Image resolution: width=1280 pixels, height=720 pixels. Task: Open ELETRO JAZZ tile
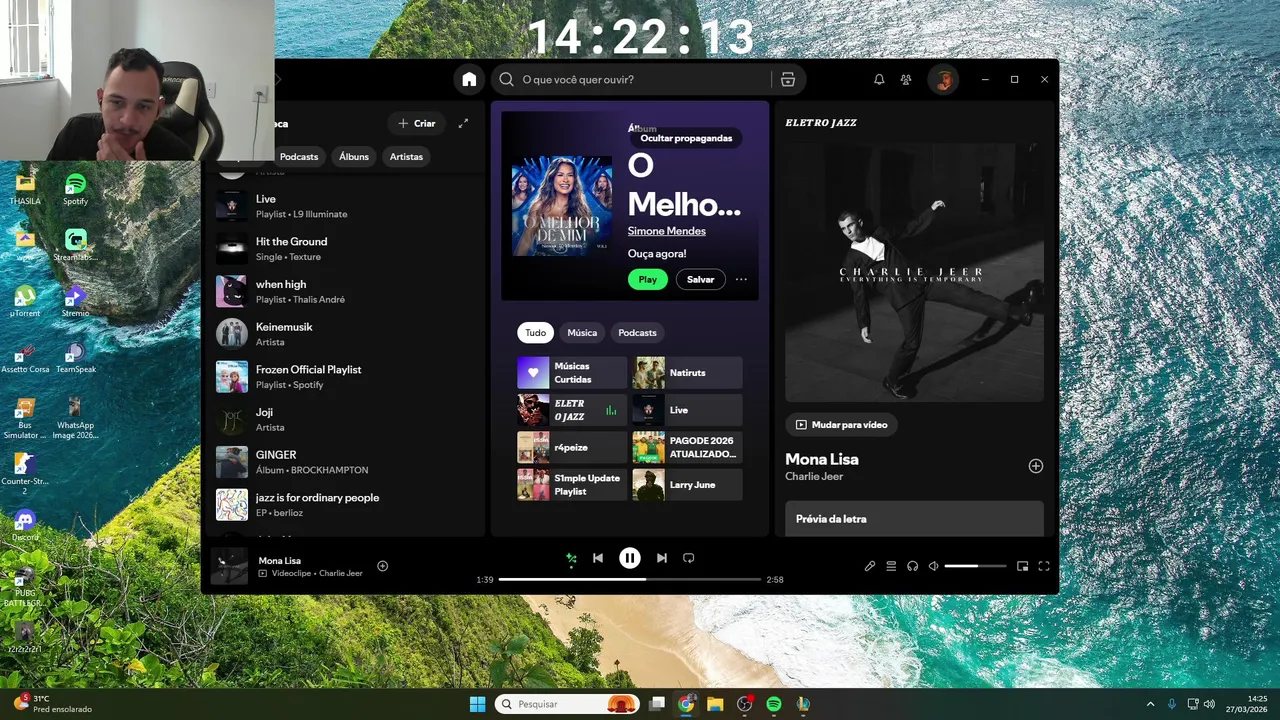coord(572,410)
